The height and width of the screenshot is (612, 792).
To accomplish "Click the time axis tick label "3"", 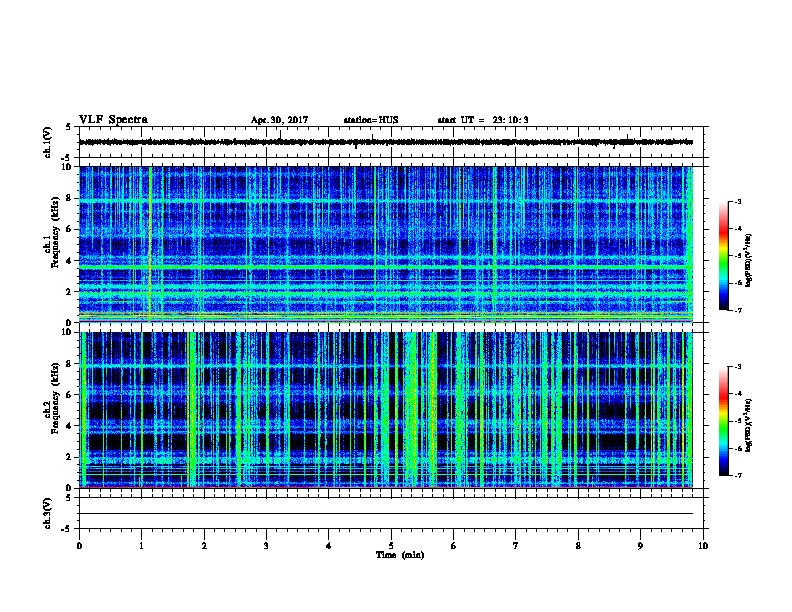I will pos(266,546).
